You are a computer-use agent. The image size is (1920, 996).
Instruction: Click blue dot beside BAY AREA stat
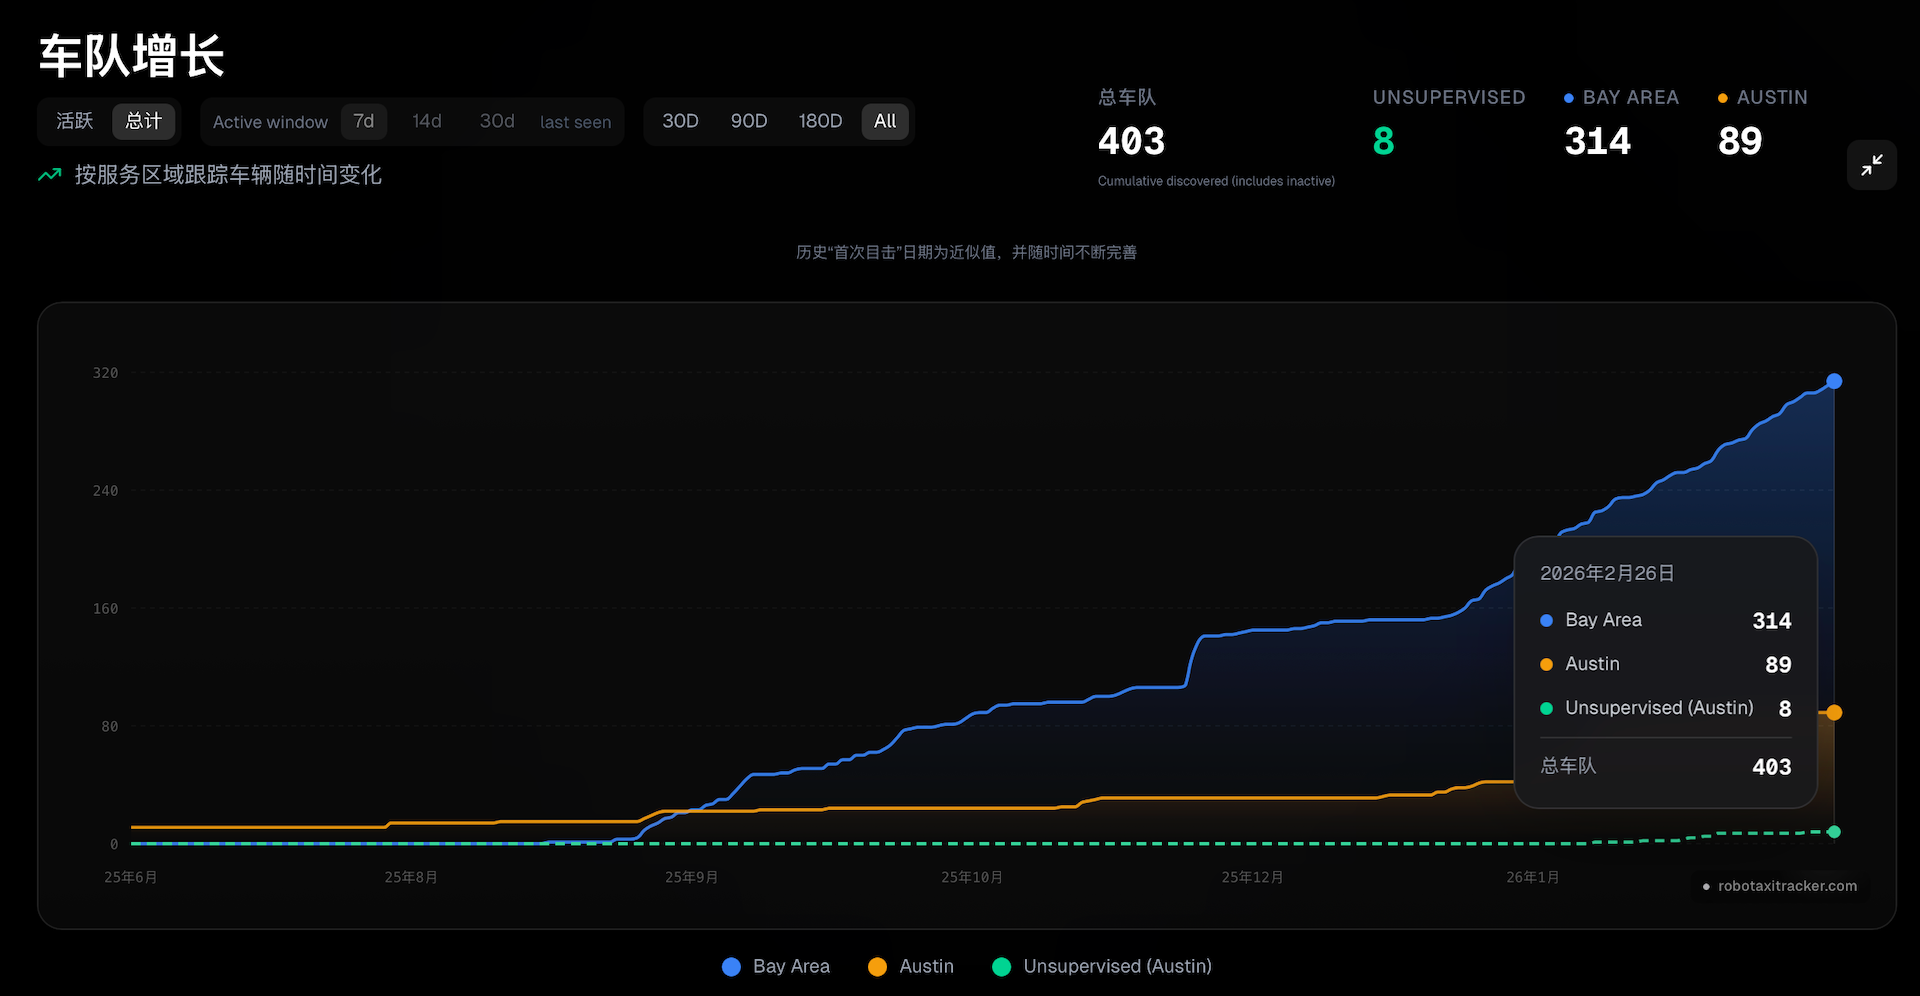pyautogui.click(x=1568, y=98)
